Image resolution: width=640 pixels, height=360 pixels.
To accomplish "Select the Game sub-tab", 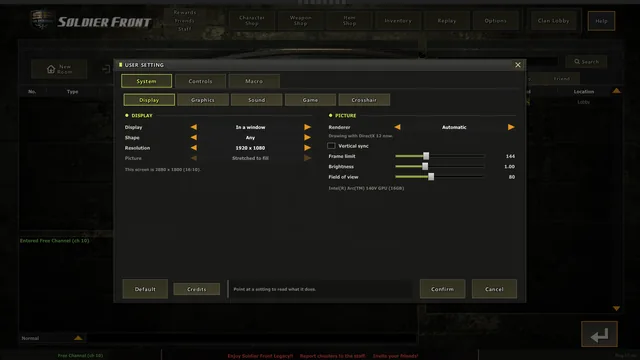I will [x=310, y=100].
